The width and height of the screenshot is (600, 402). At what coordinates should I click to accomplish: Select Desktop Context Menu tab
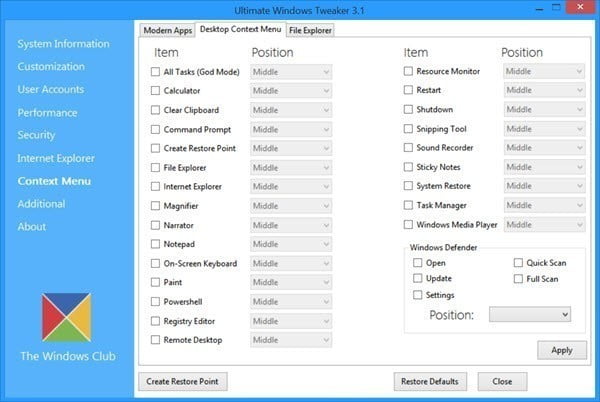click(x=240, y=30)
